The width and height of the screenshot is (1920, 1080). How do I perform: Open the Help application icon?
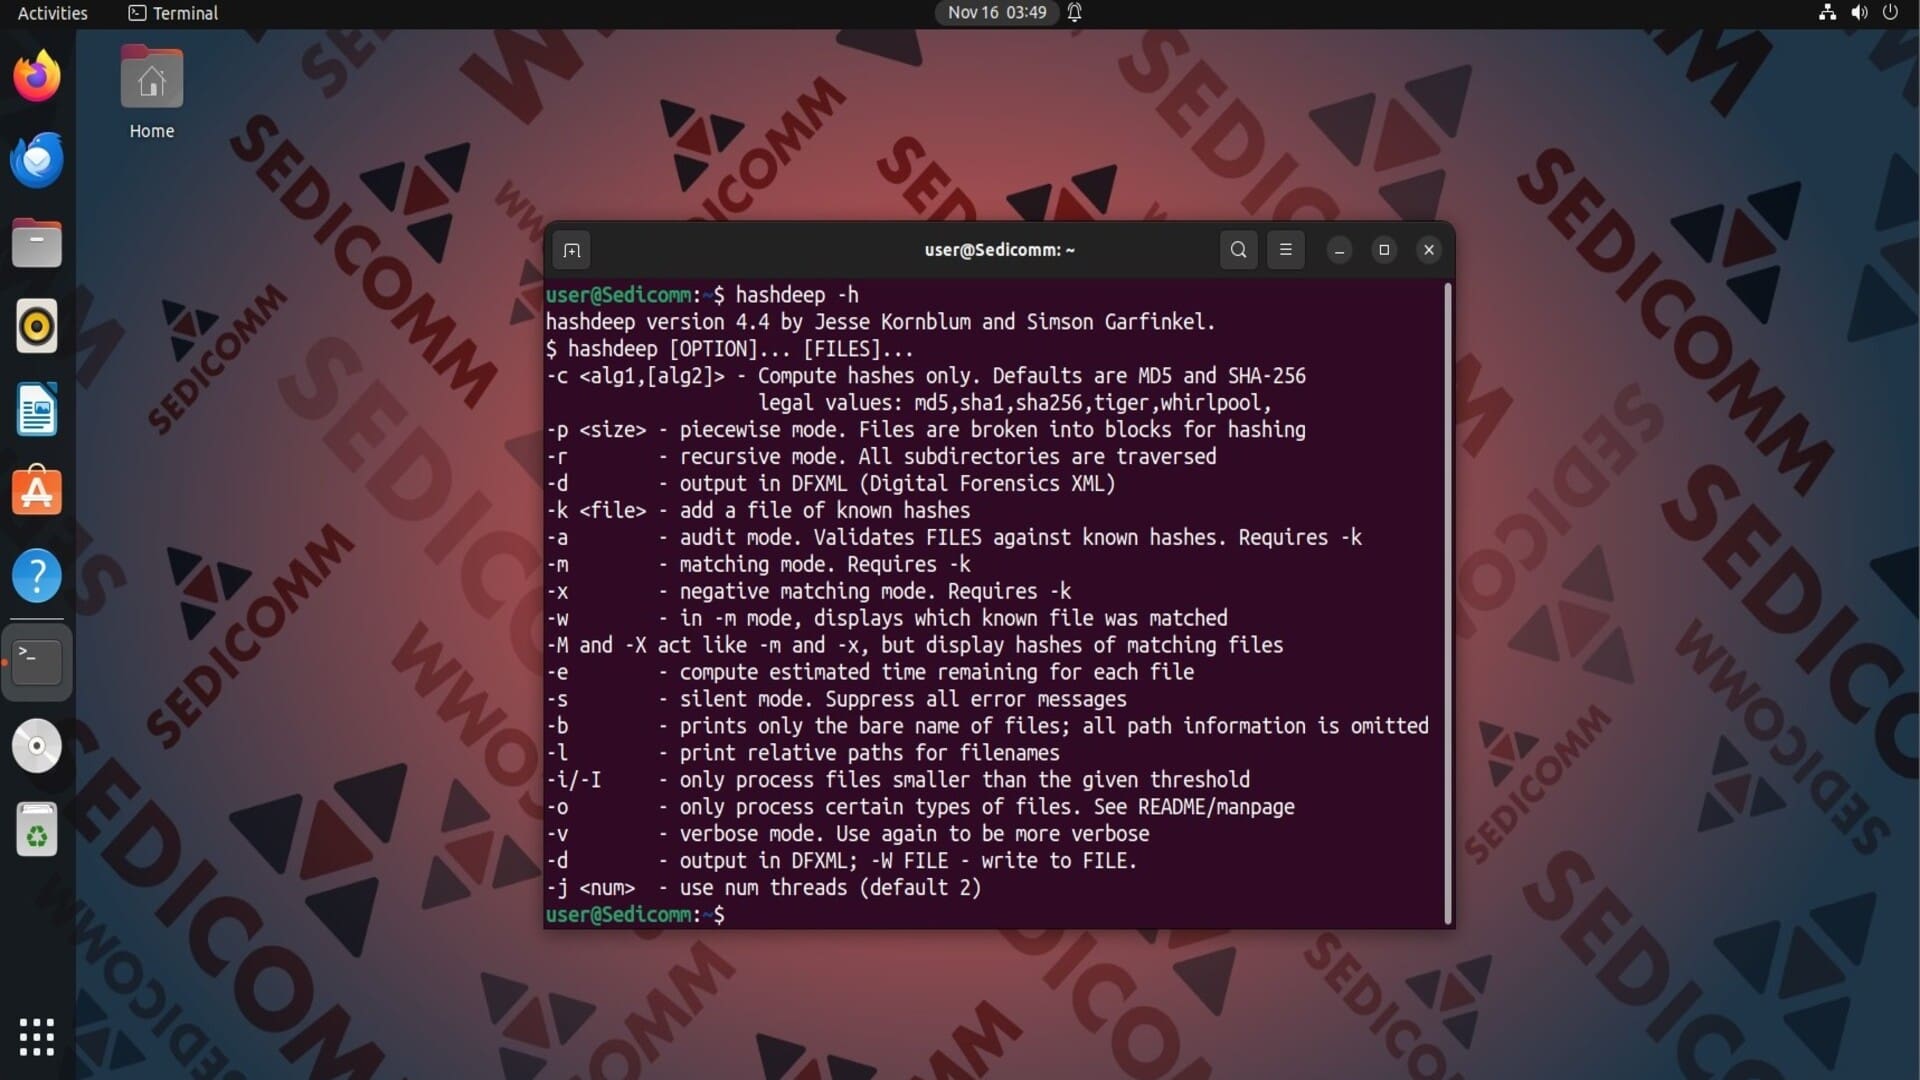click(x=37, y=576)
